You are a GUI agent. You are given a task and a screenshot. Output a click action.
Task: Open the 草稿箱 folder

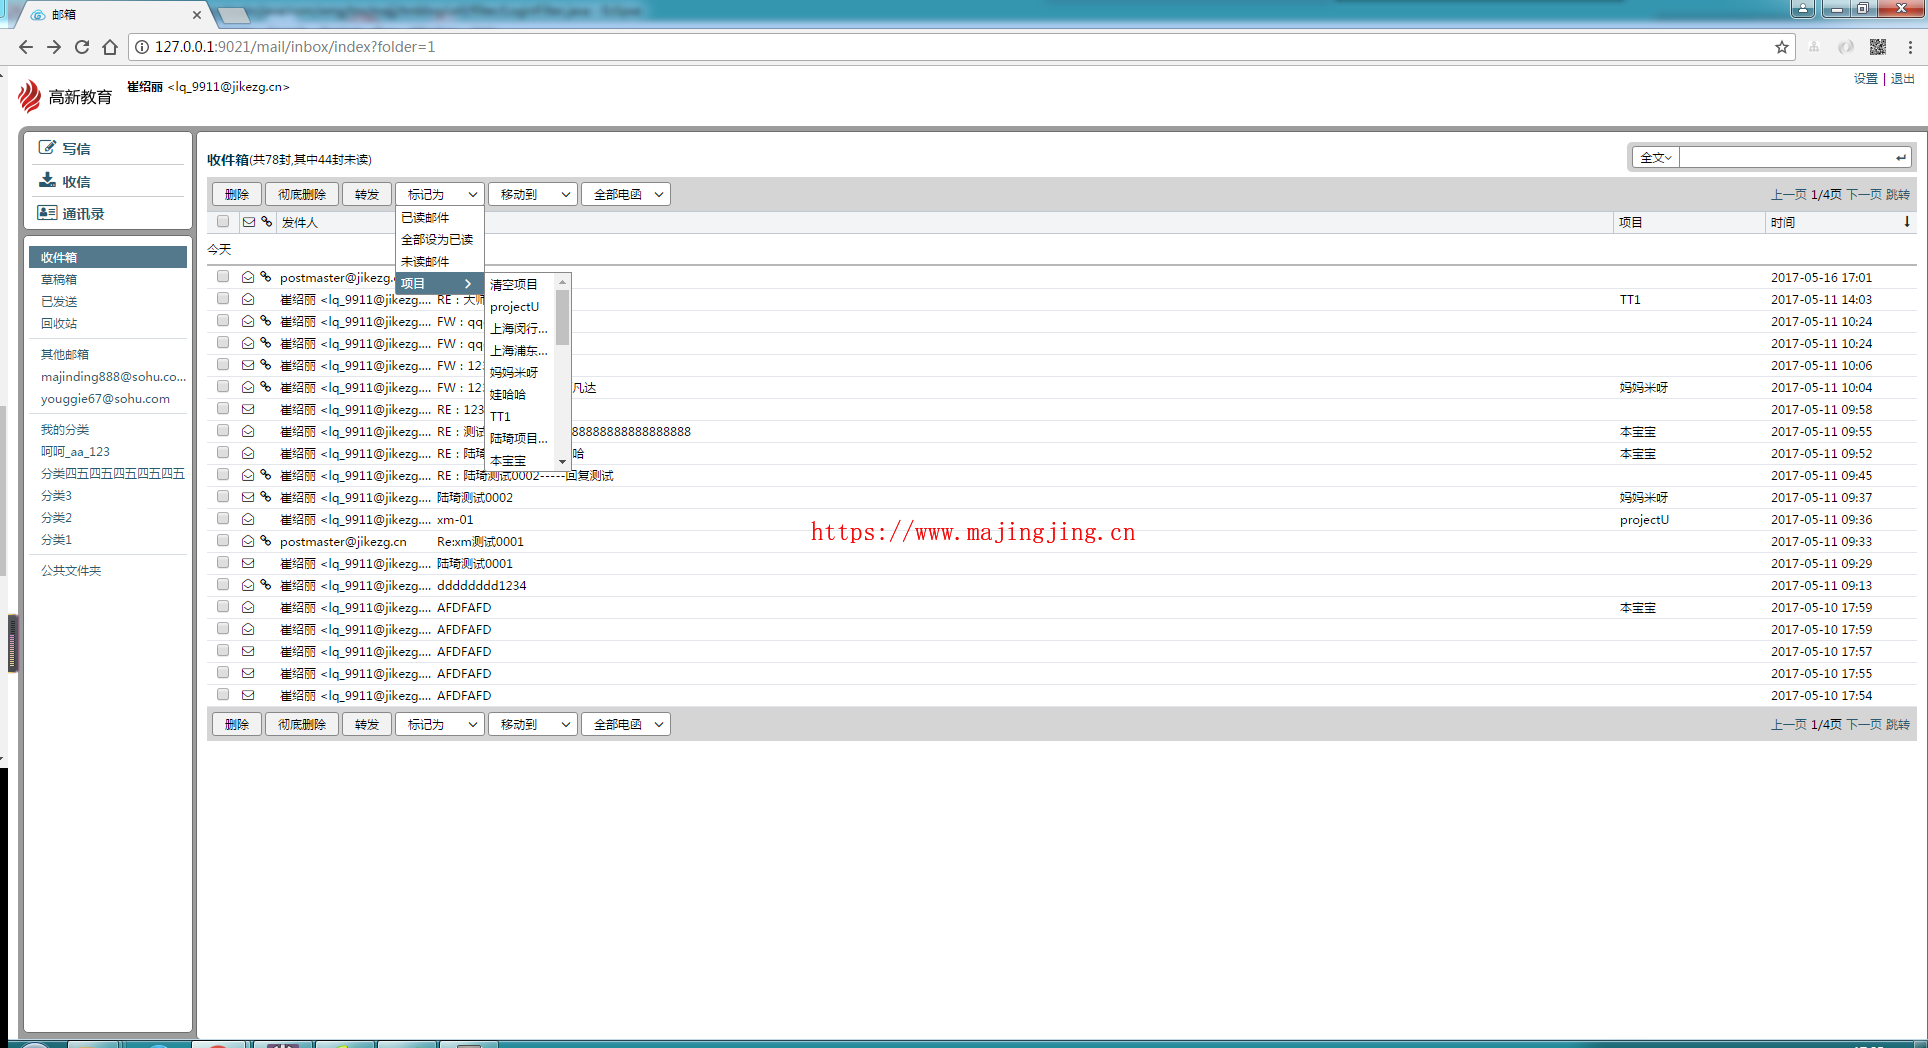[59, 279]
